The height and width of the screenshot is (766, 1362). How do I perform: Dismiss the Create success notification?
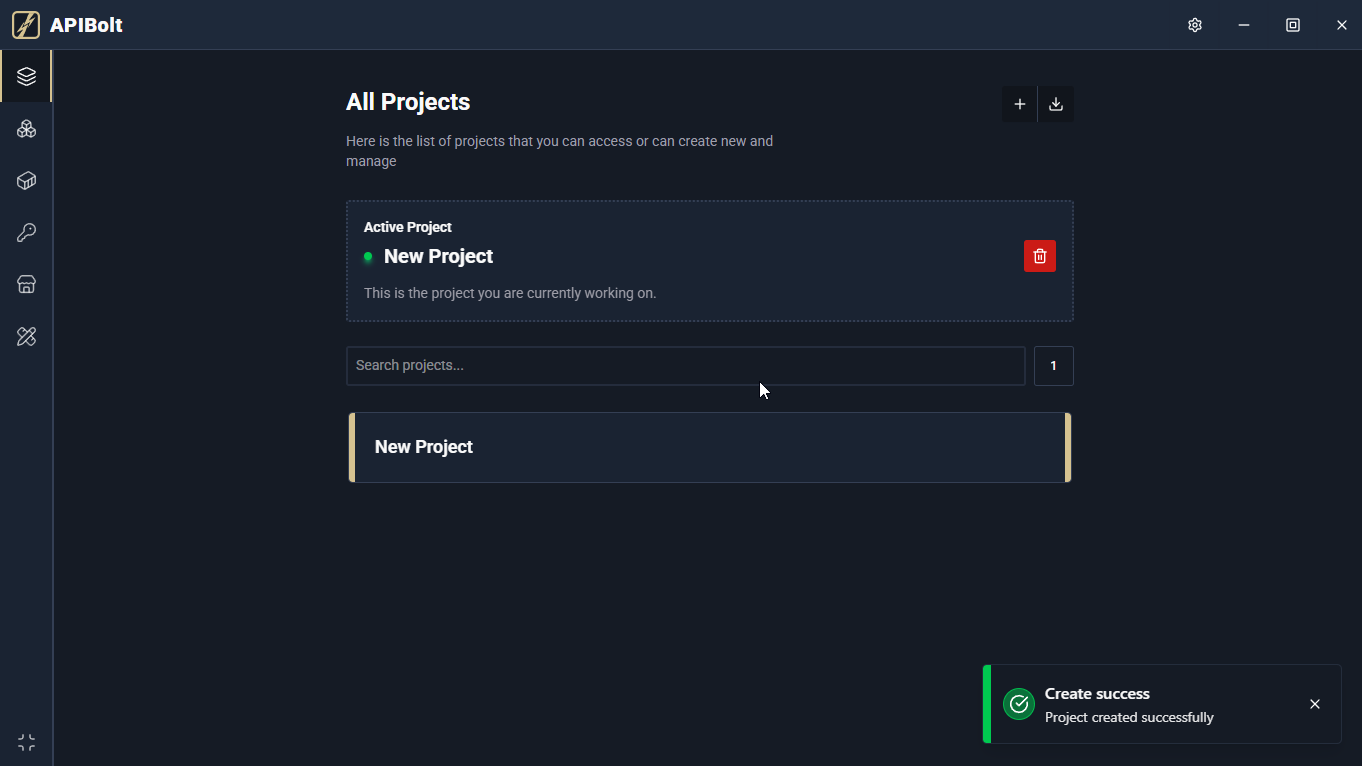point(1315,704)
